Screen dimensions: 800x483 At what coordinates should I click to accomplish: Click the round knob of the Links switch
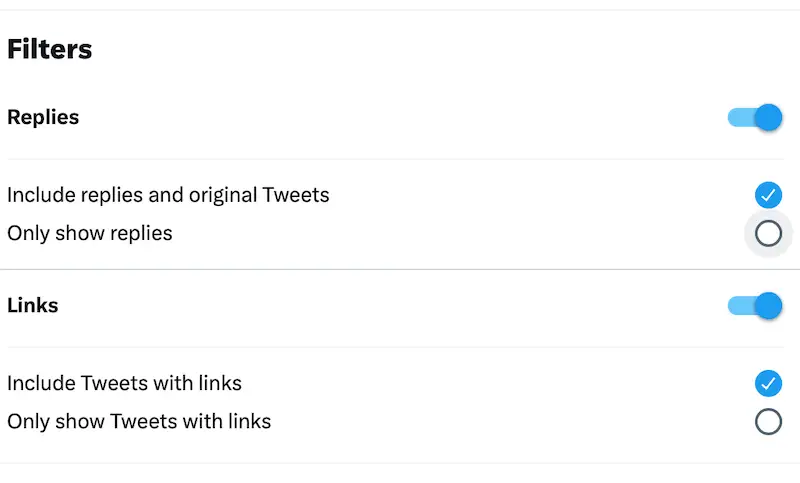[768, 306]
